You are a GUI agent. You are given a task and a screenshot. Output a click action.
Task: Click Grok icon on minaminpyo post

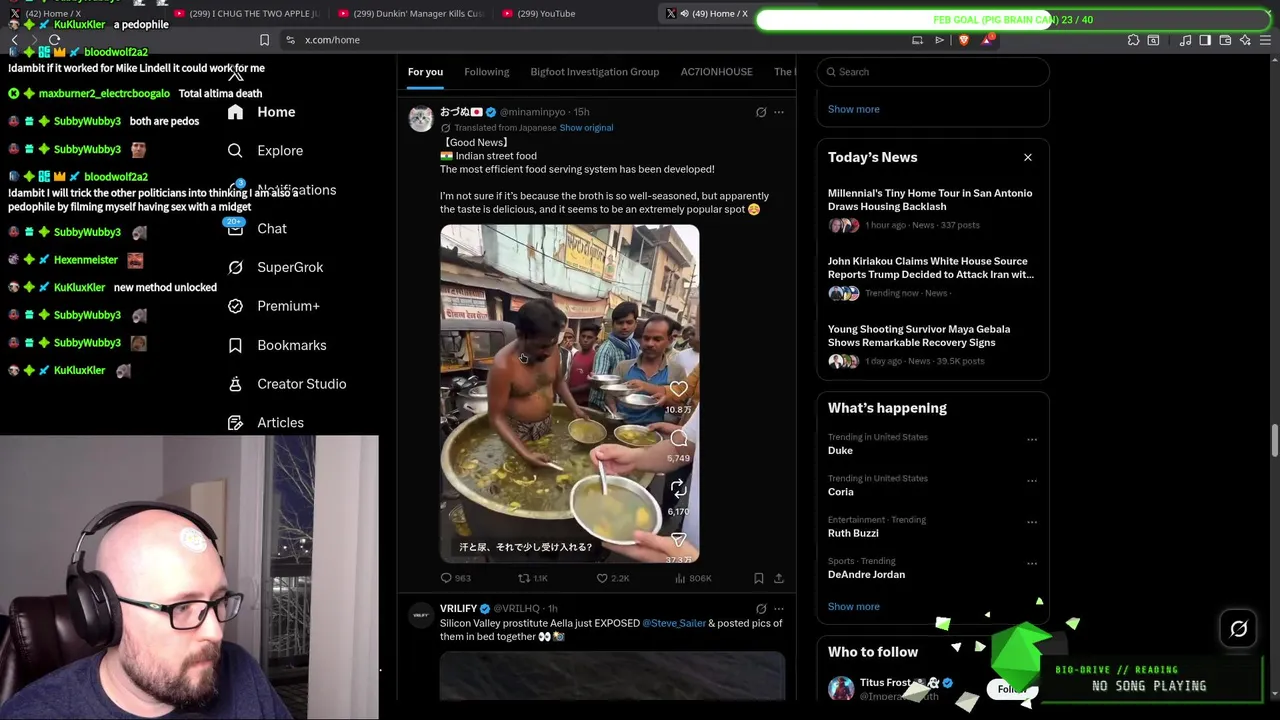(761, 112)
